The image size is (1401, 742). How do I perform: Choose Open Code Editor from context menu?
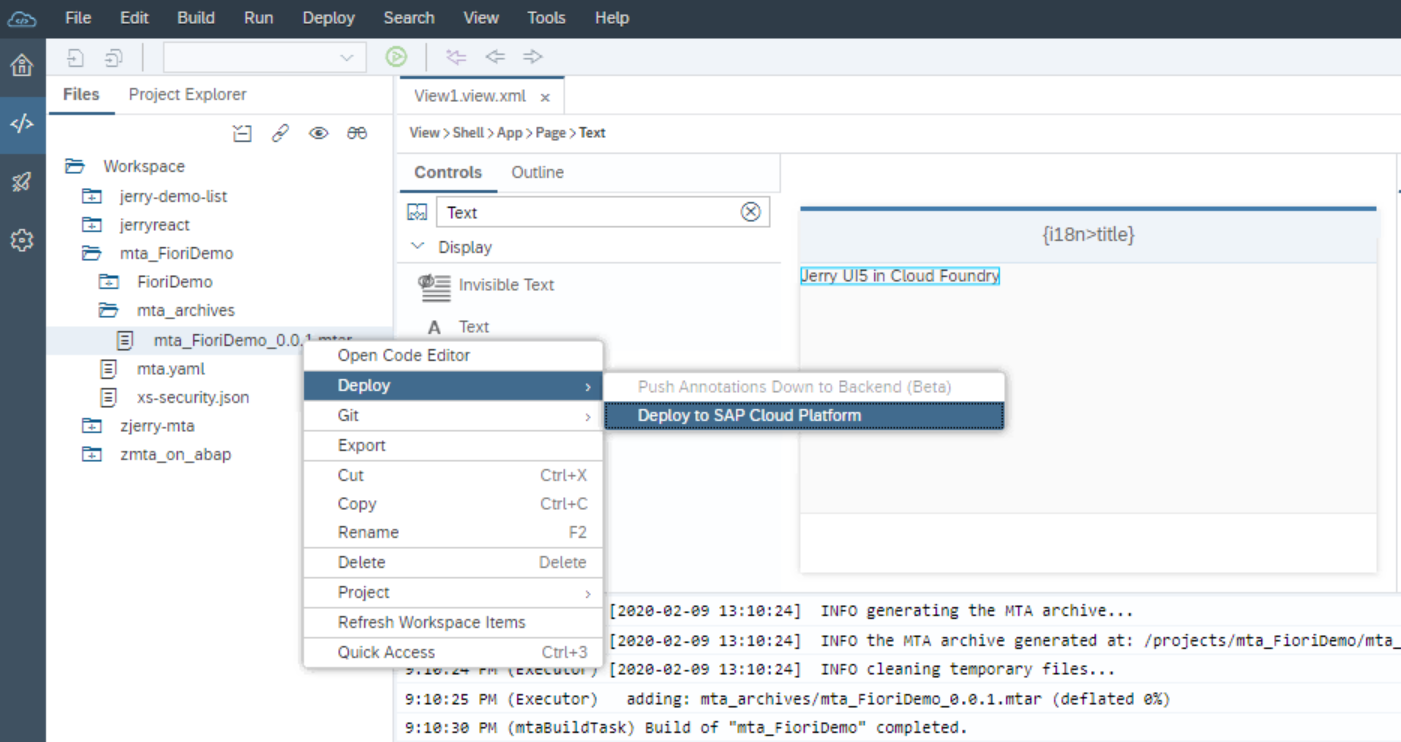point(453,356)
